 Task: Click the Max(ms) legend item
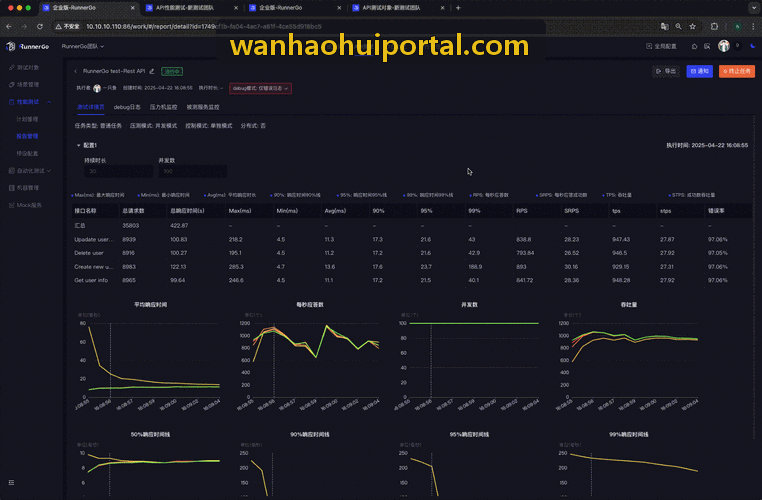click(x=98, y=195)
